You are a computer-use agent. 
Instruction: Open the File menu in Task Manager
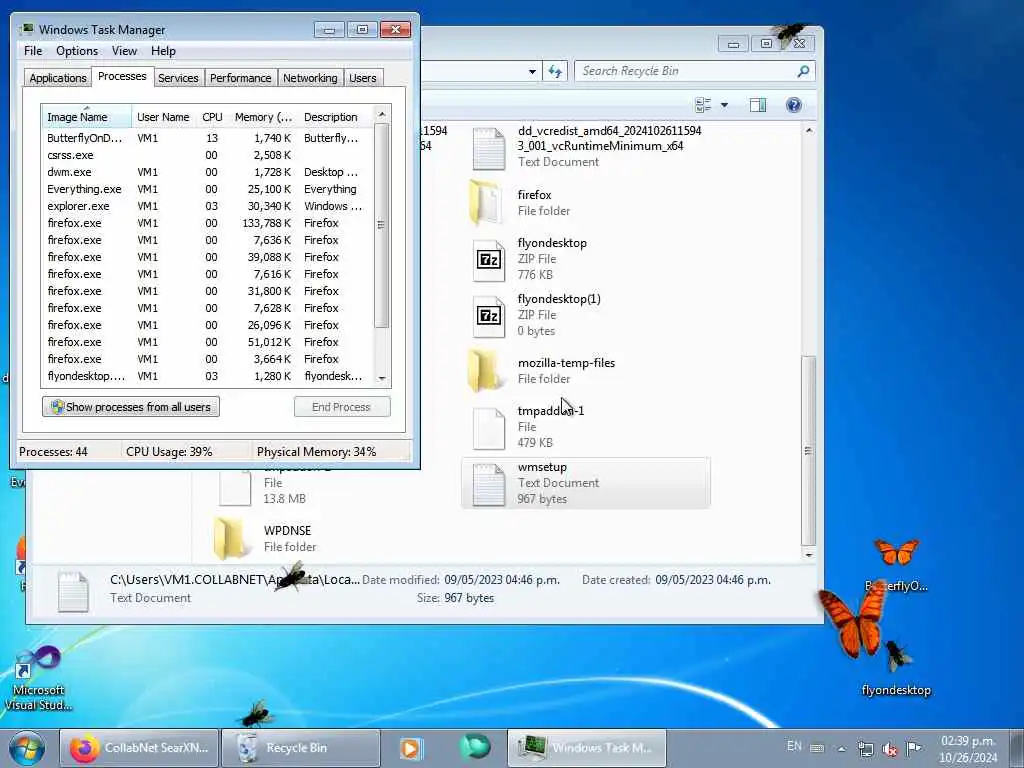(x=33, y=51)
